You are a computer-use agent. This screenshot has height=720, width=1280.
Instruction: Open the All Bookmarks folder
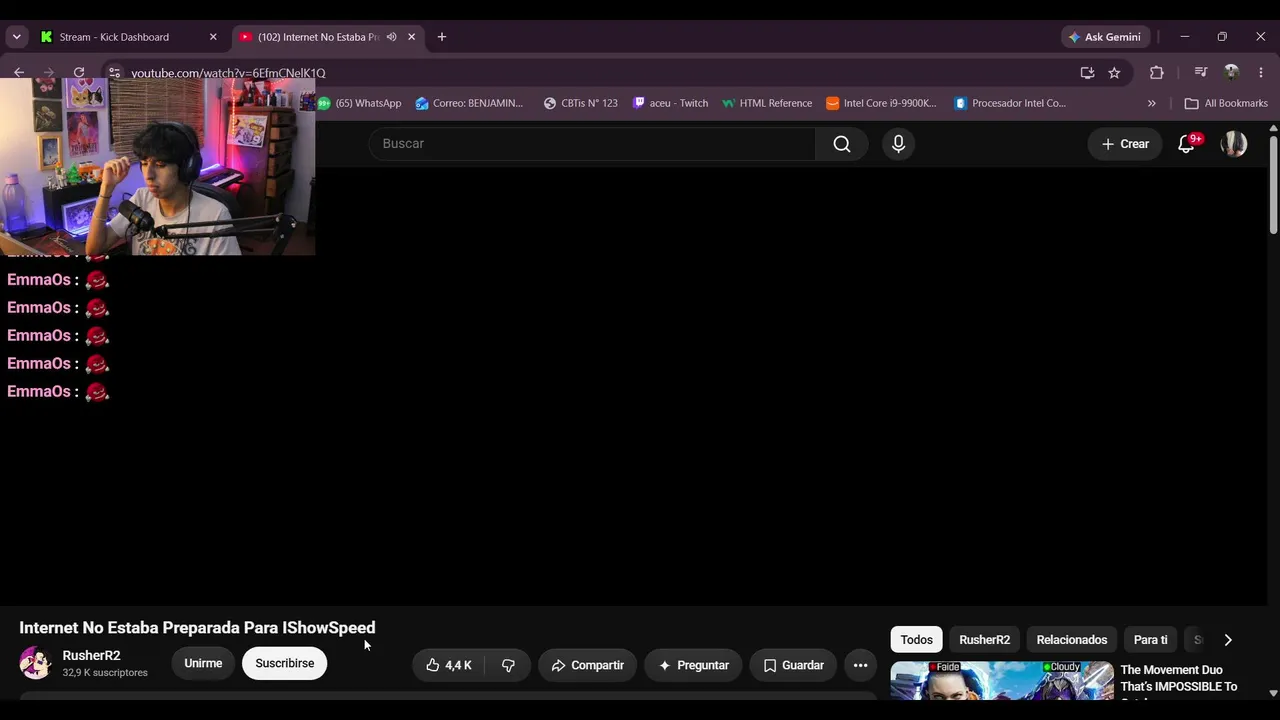(1226, 103)
